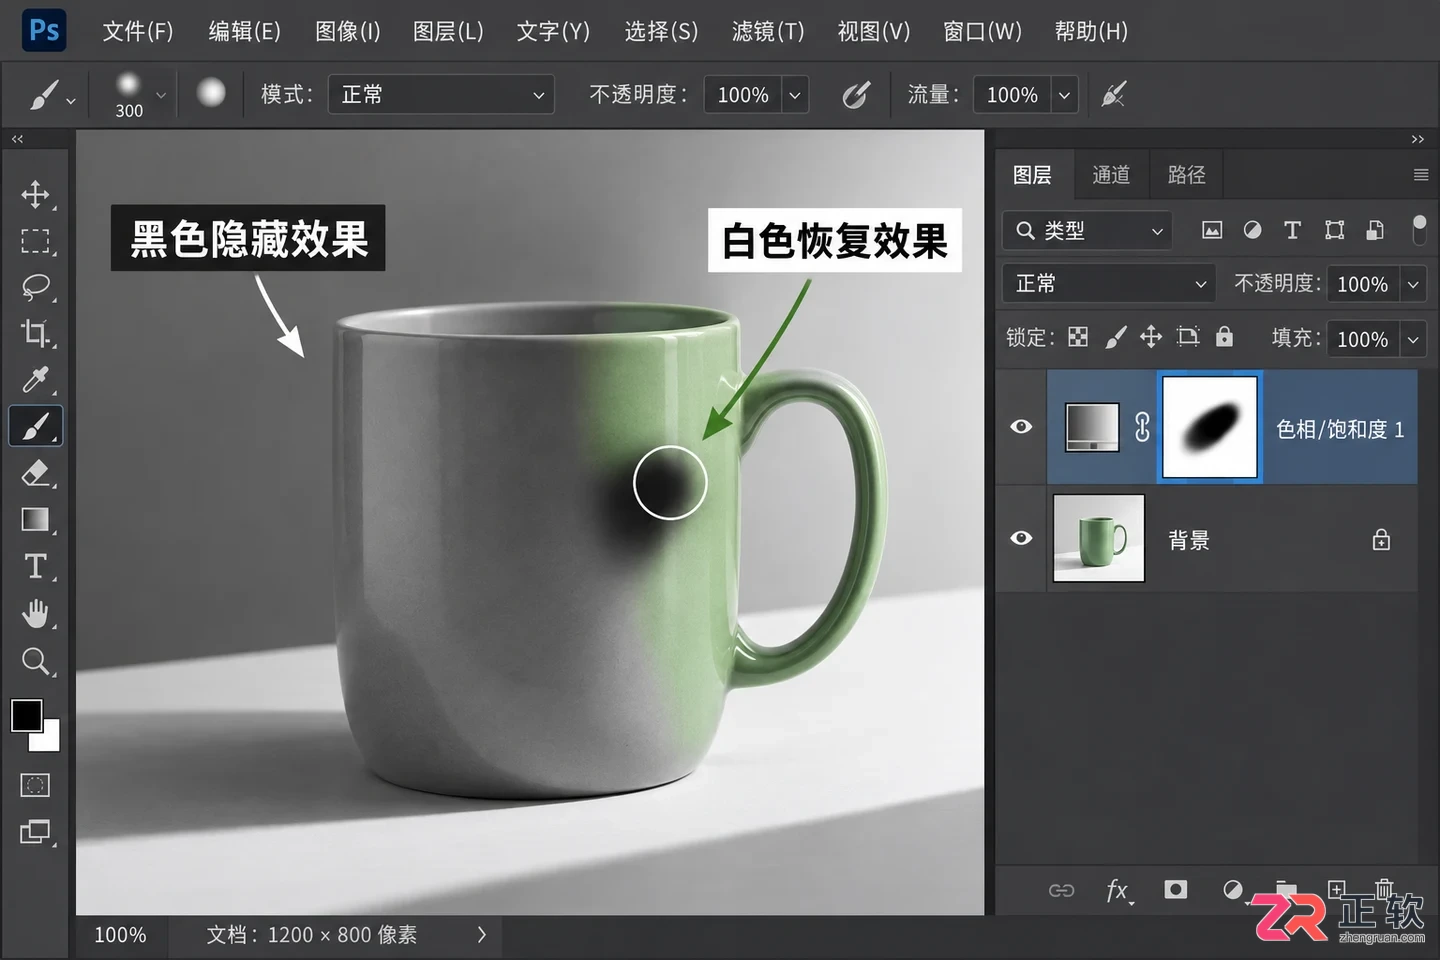
Task: Select the Eraser tool
Action: click(x=36, y=473)
